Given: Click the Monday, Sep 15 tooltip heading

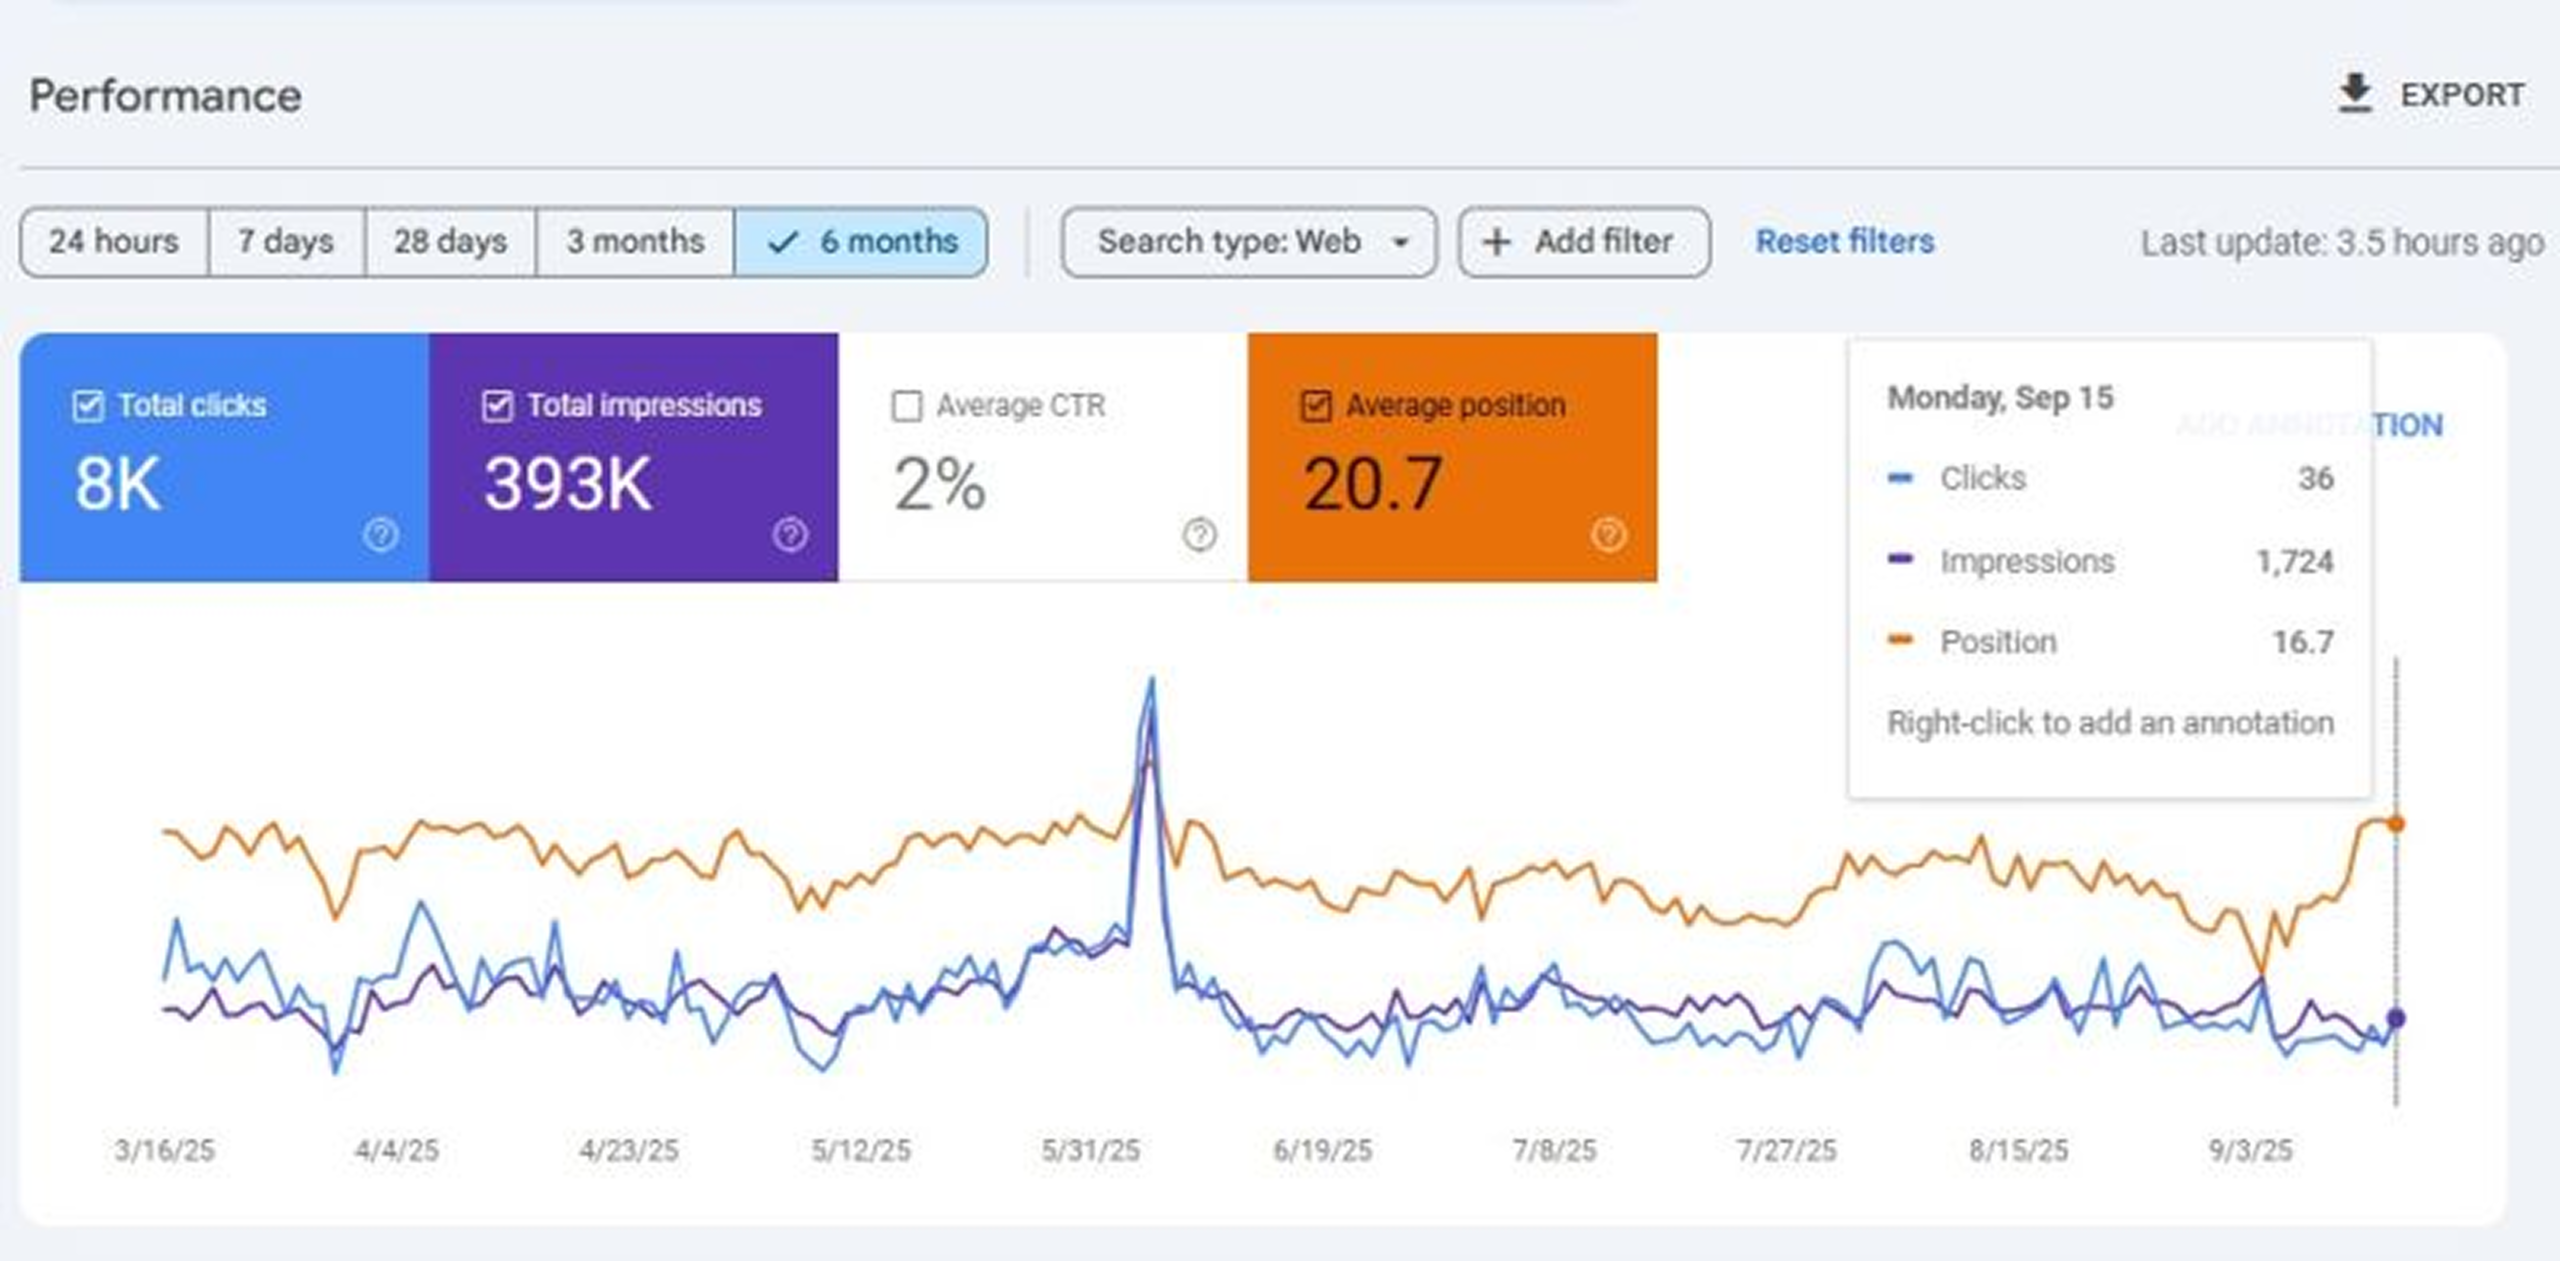Looking at the screenshot, I should point(2000,398).
